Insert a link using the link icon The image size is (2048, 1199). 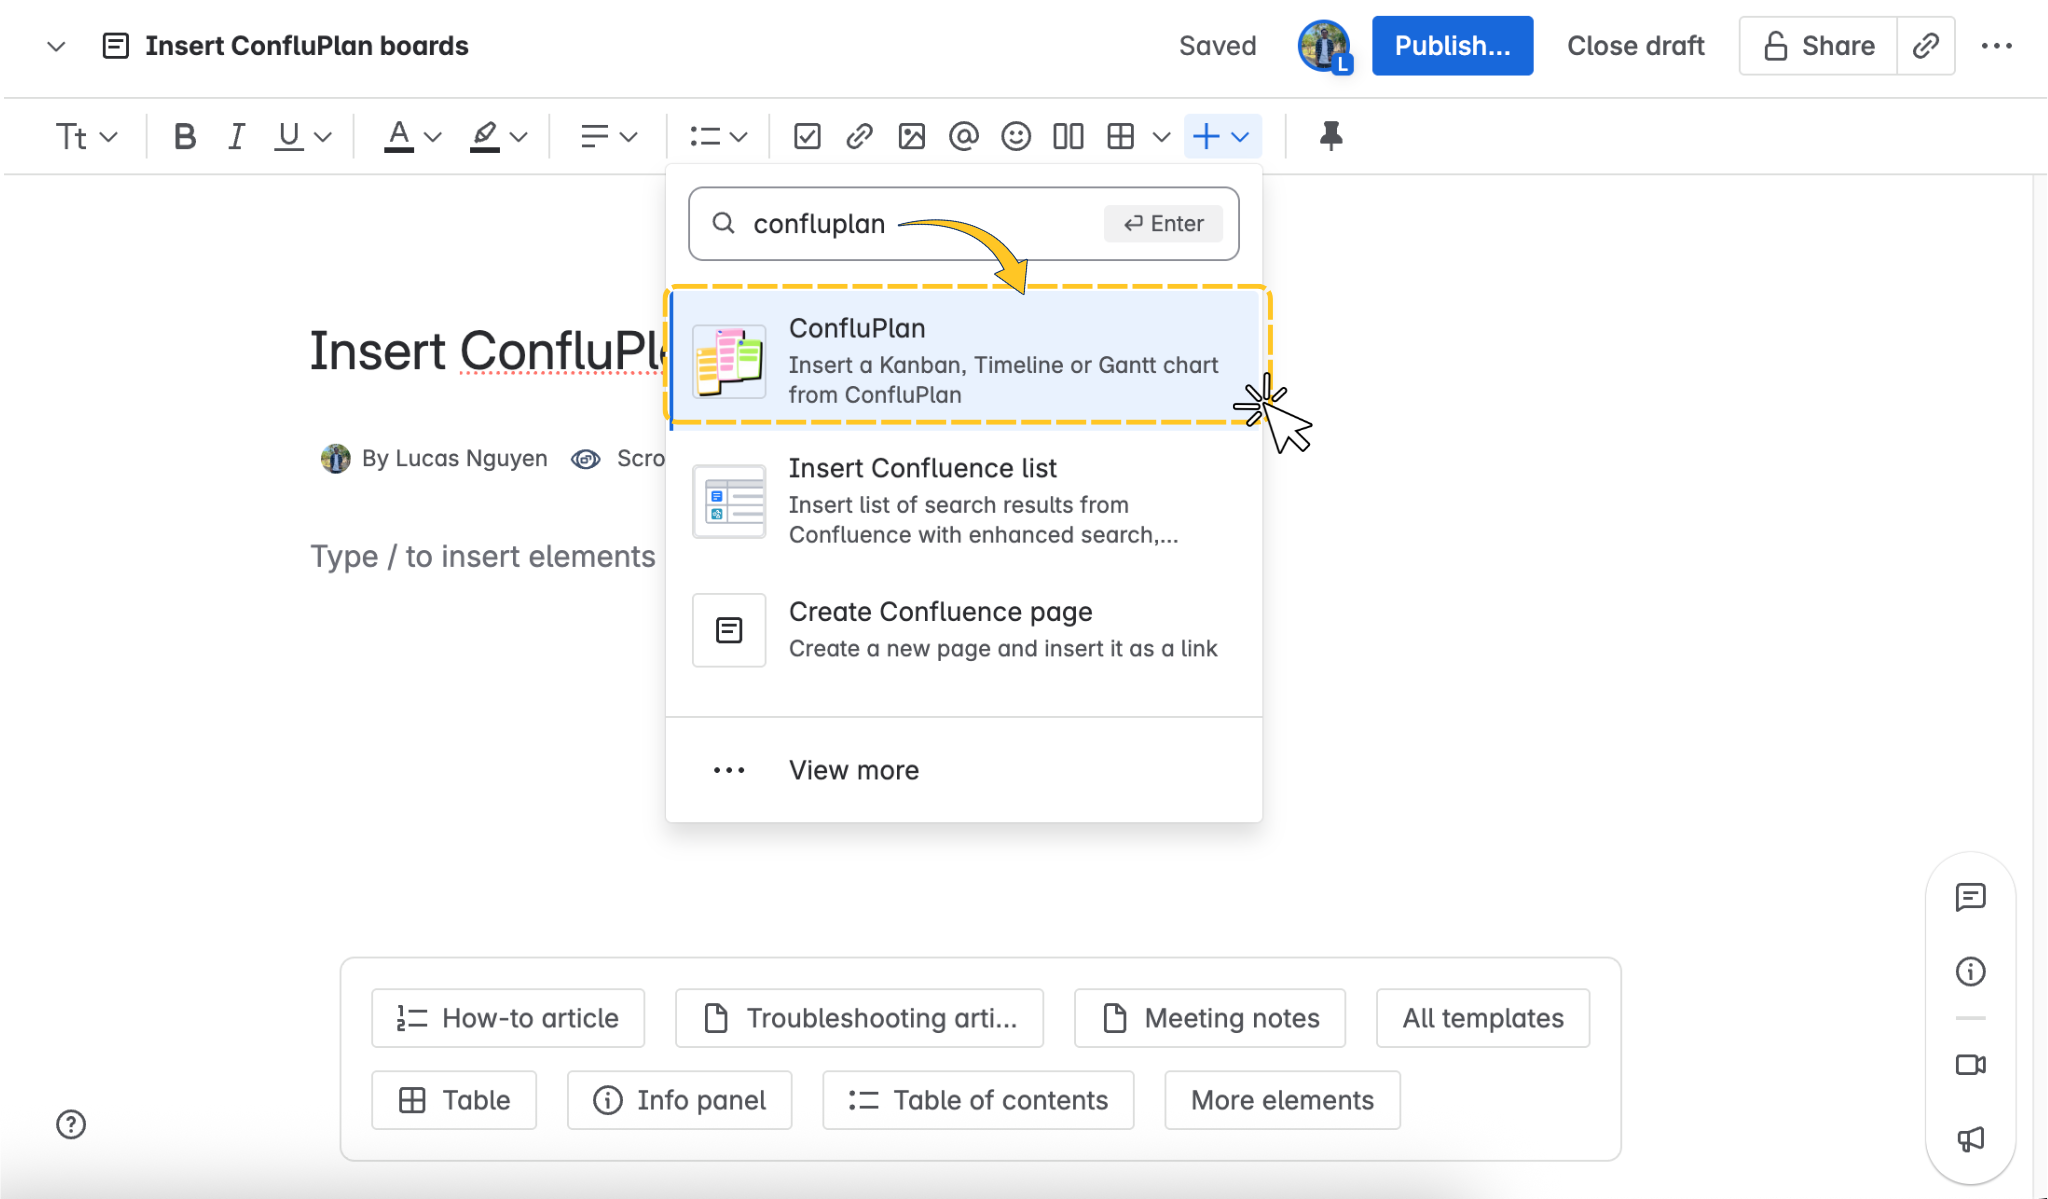pos(859,136)
